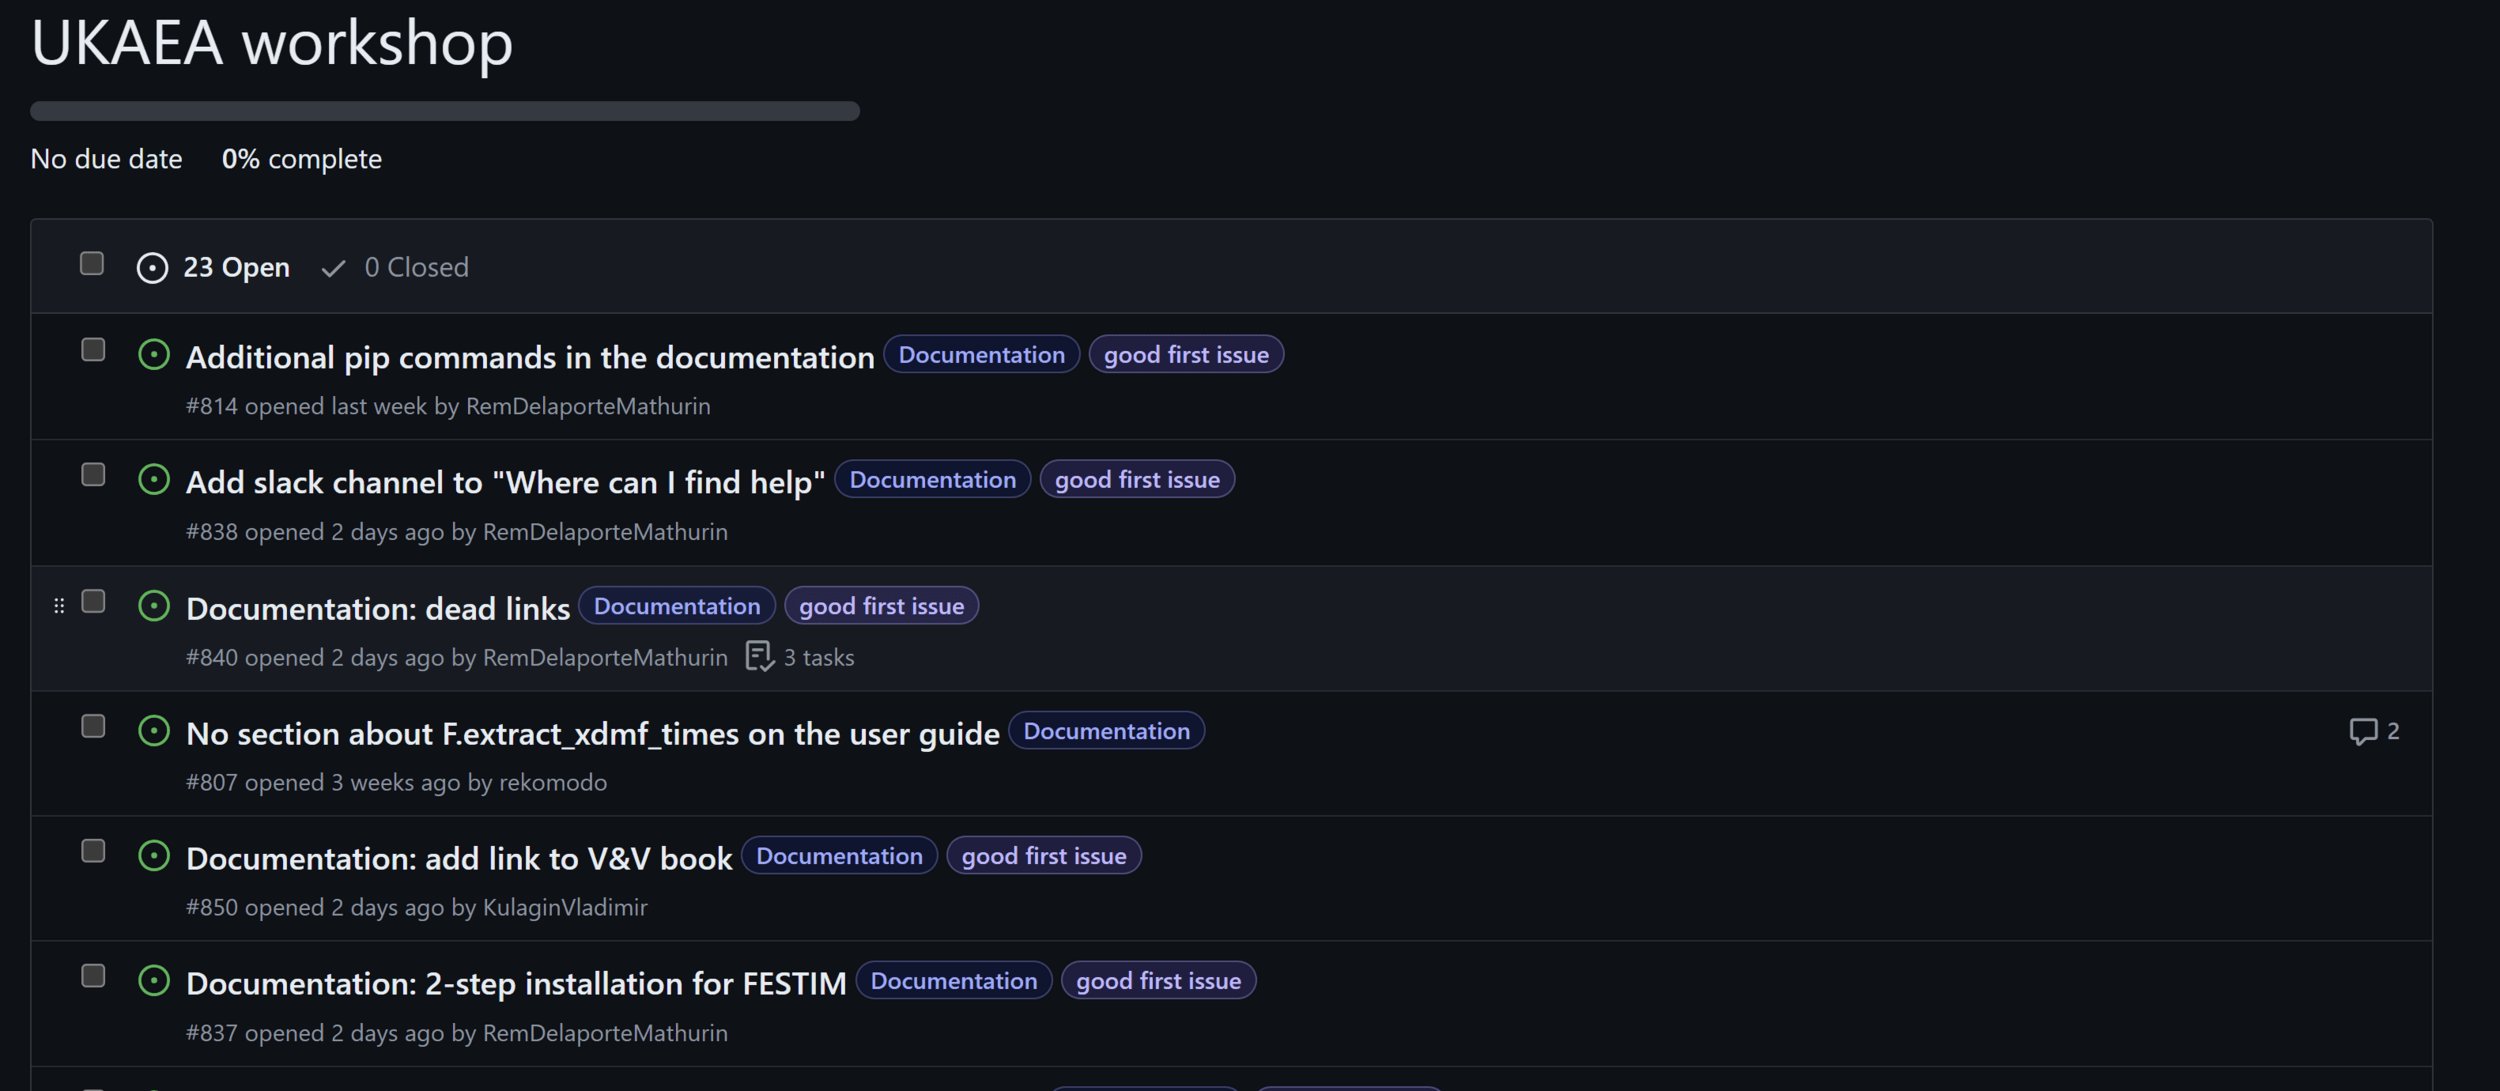Click Documentation label on V&V book issue

pyautogui.click(x=838, y=856)
